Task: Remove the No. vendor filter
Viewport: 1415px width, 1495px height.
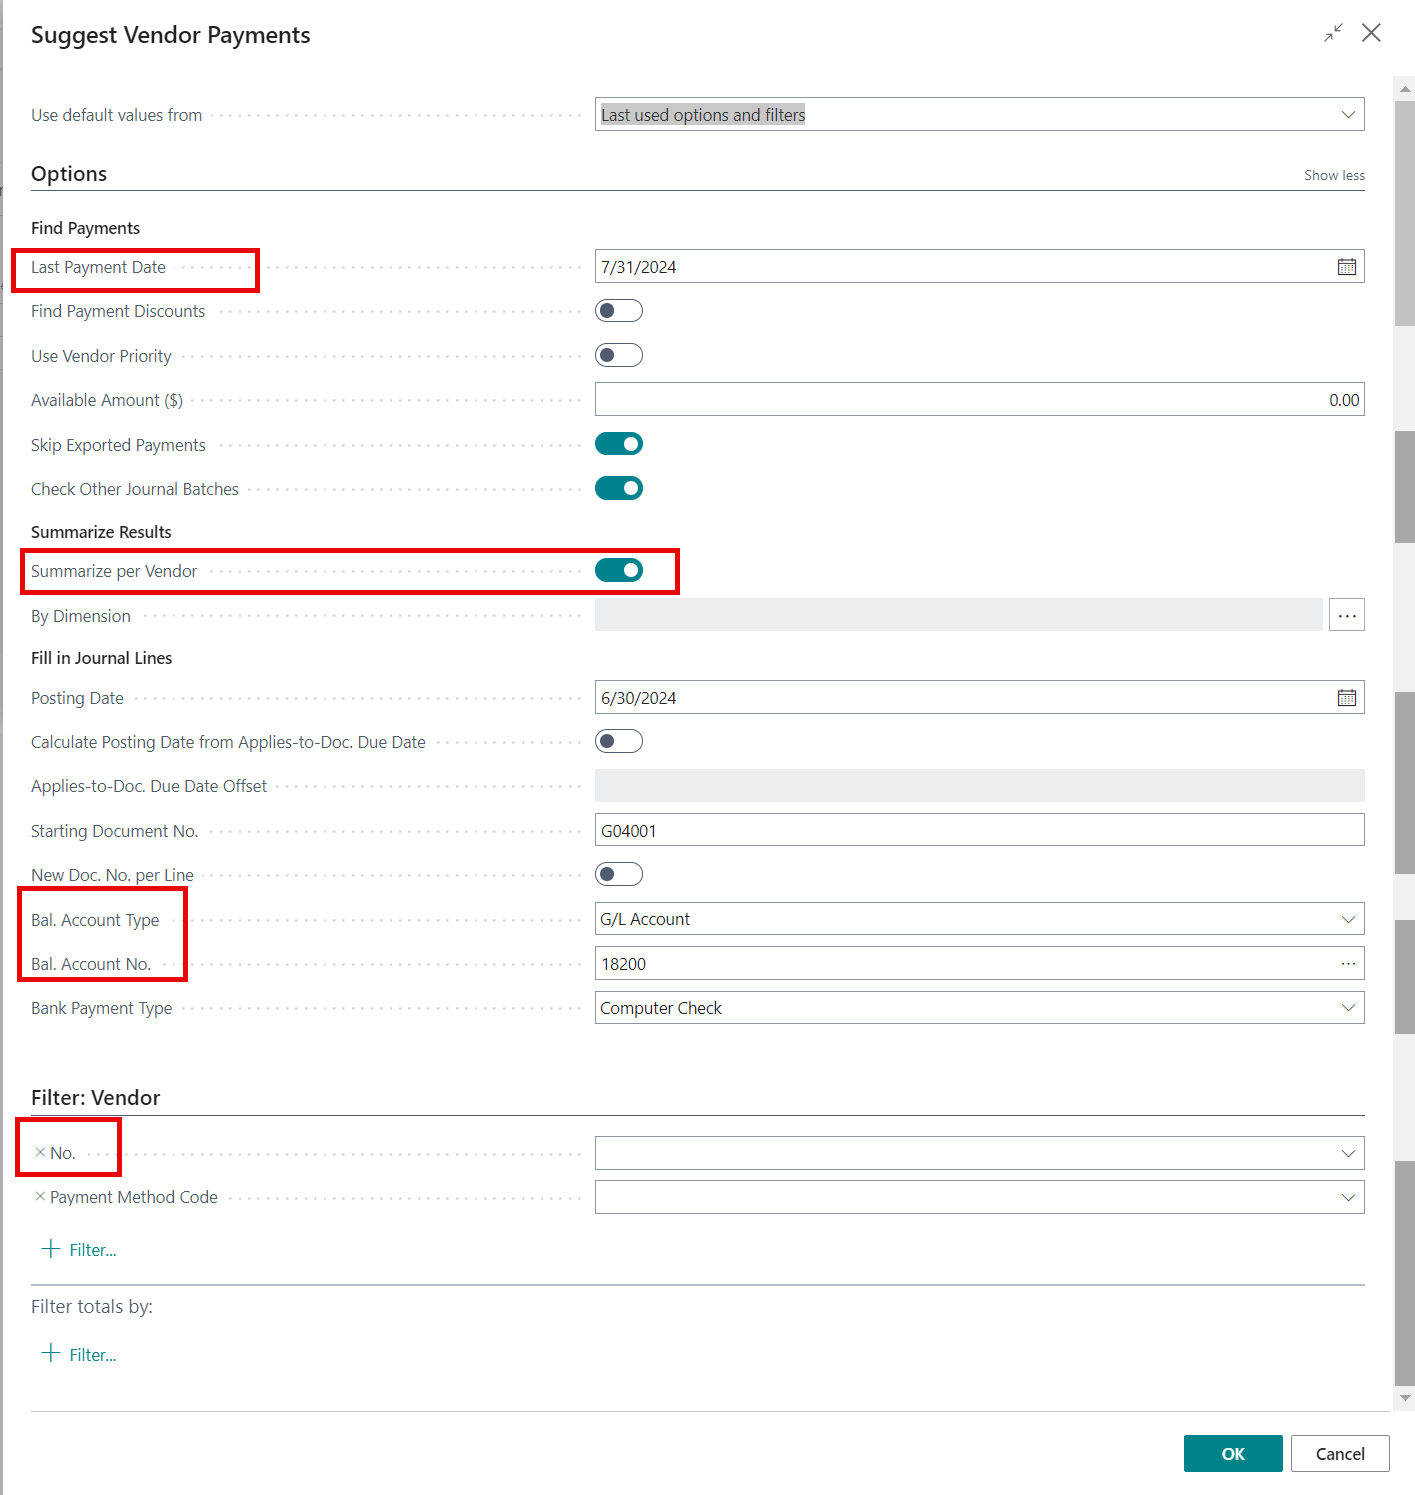Action: (x=40, y=1152)
